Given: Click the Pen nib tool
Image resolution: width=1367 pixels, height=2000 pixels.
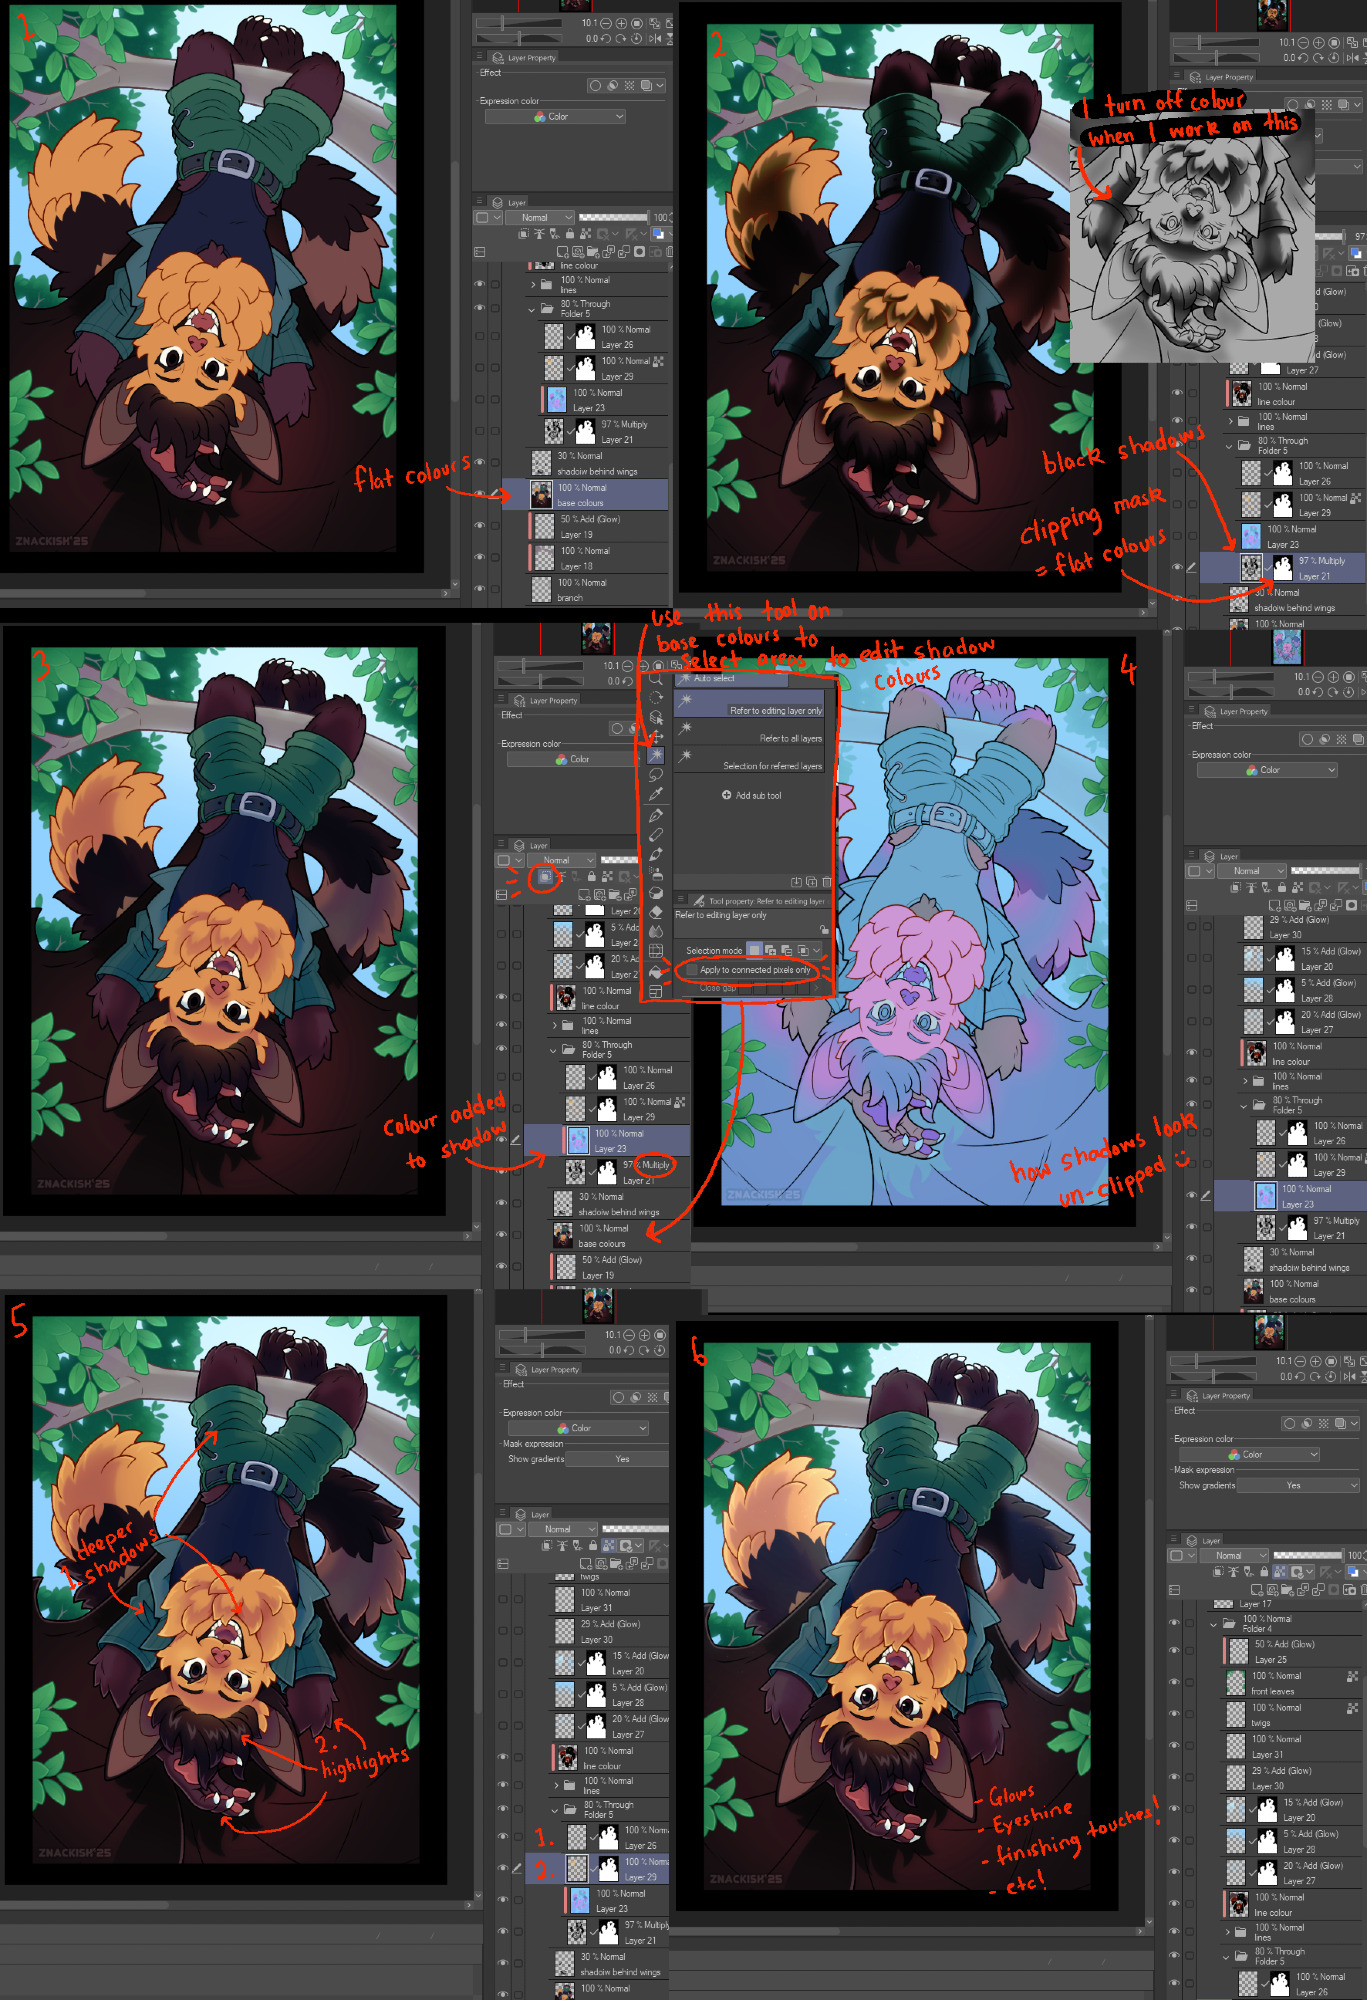Looking at the screenshot, I should (x=656, y=815).
